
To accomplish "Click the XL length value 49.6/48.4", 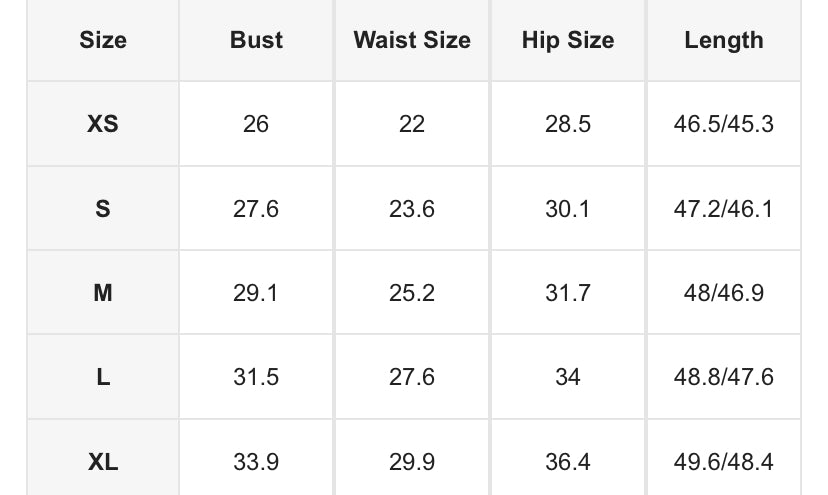I will [x=723, y=461].
